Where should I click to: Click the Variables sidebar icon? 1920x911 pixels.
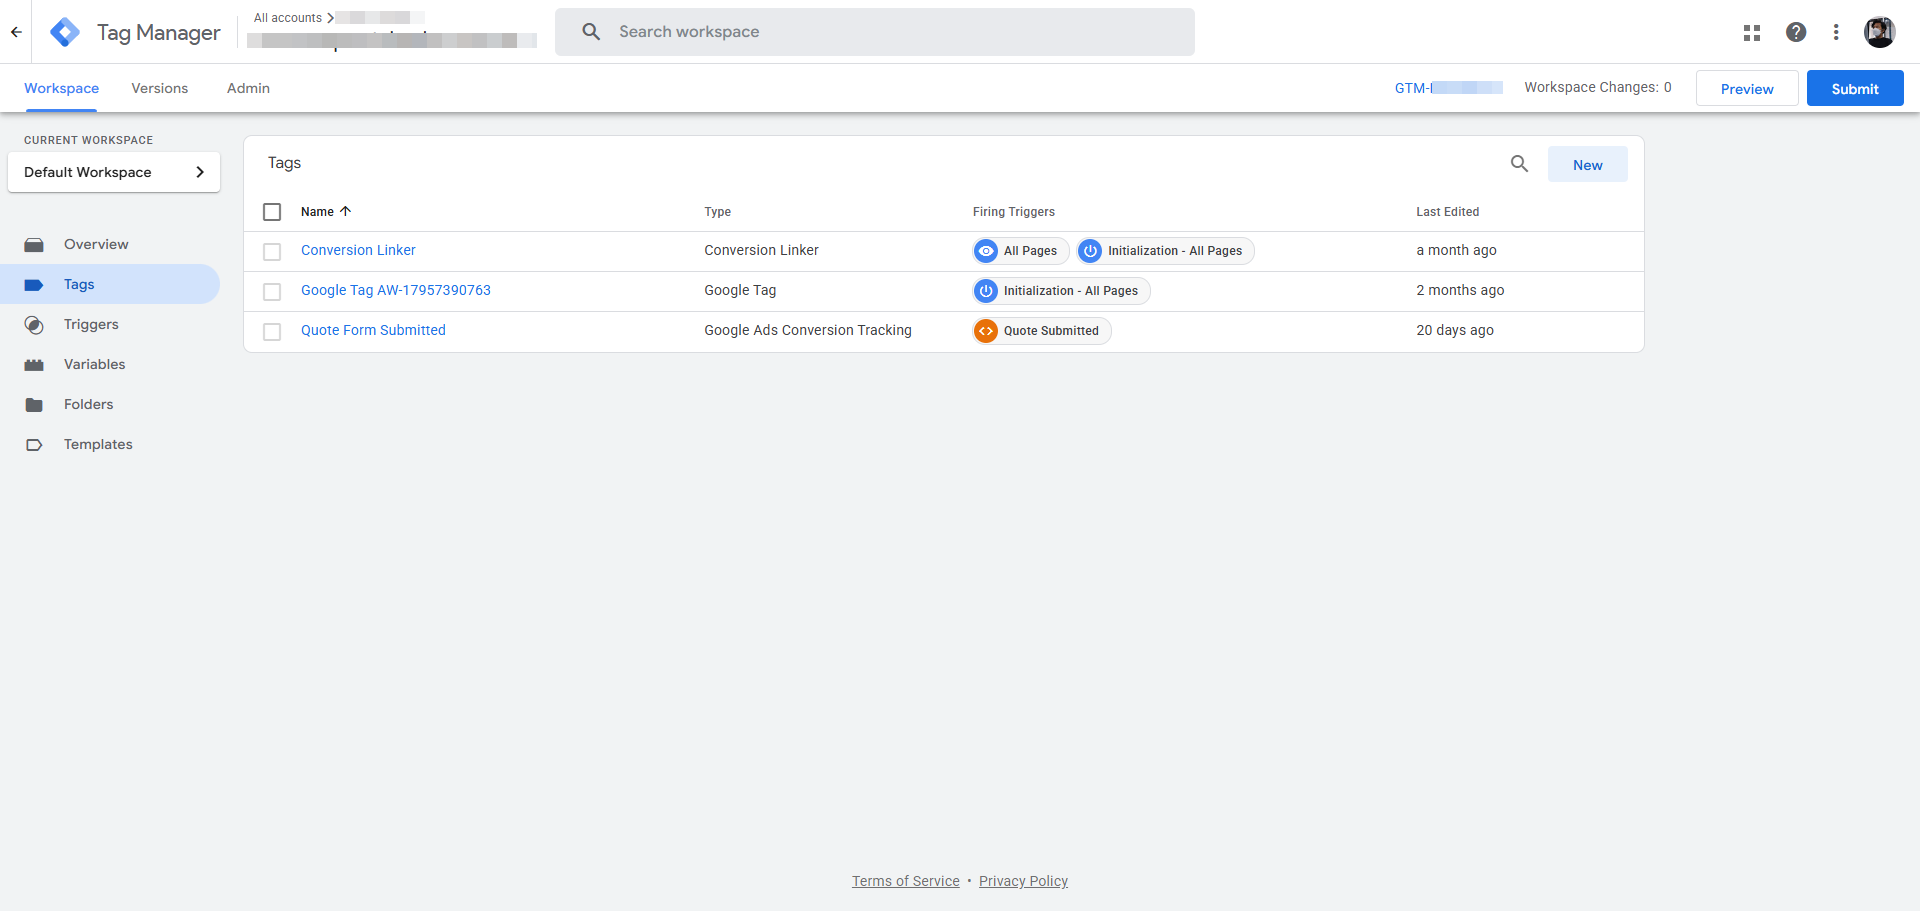(x=34, y=364)
